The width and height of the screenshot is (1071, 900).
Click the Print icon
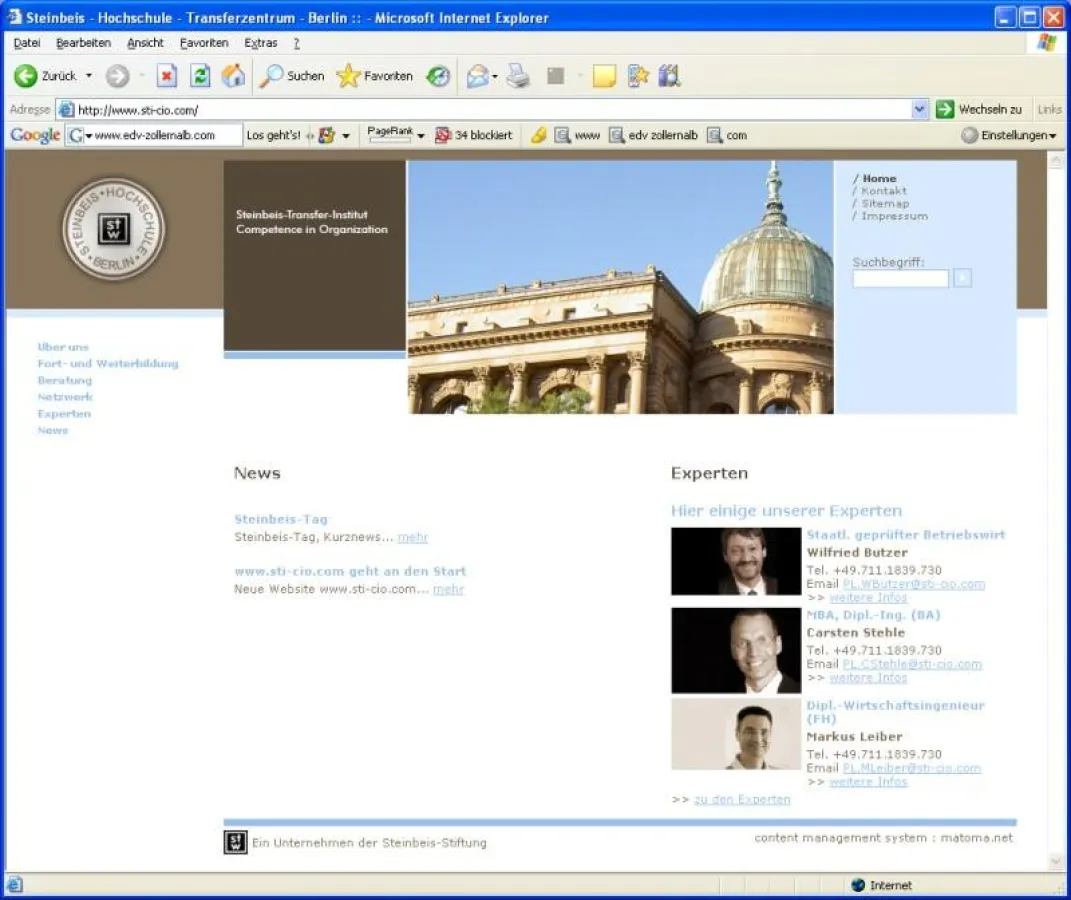coord(516,75)
